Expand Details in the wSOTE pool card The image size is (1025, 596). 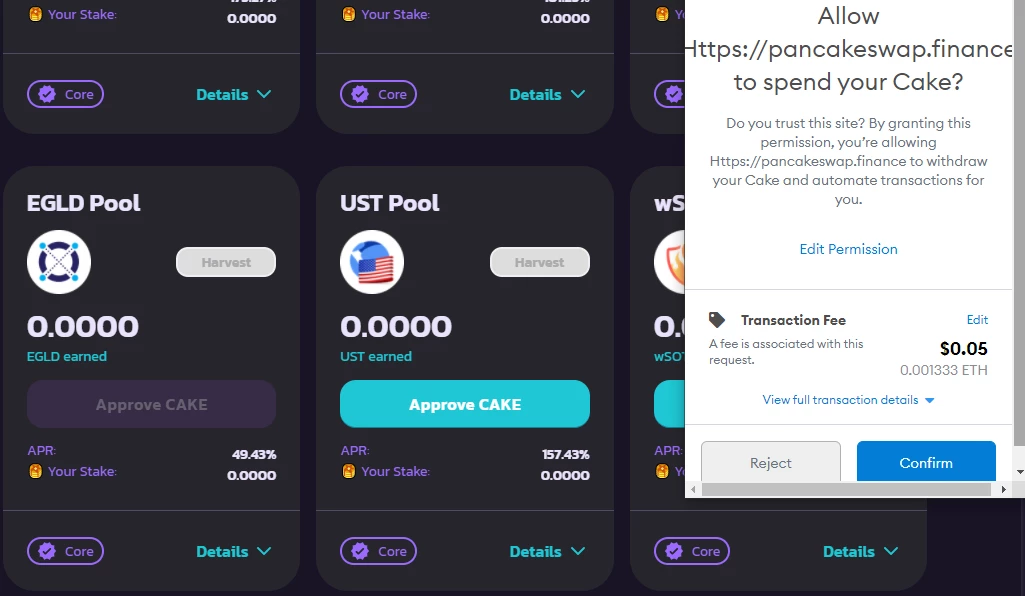point(860,552)
